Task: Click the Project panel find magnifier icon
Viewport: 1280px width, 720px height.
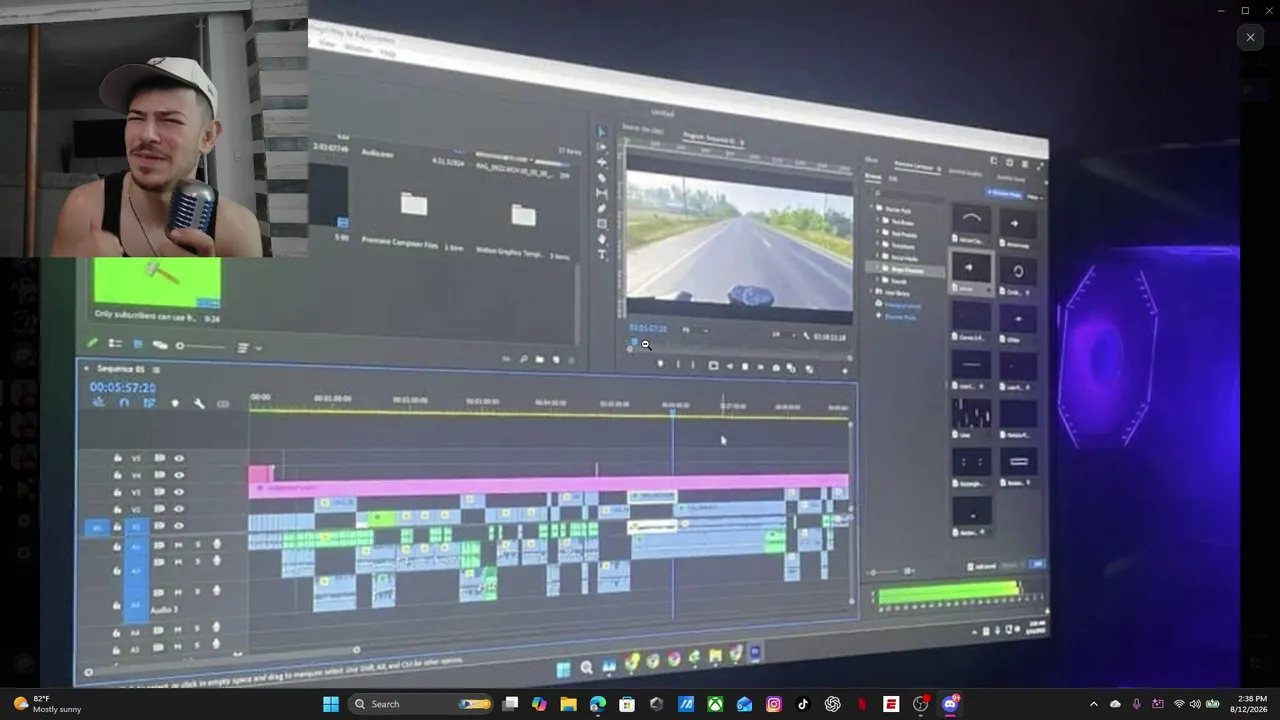Action: [x=523, y=359]
